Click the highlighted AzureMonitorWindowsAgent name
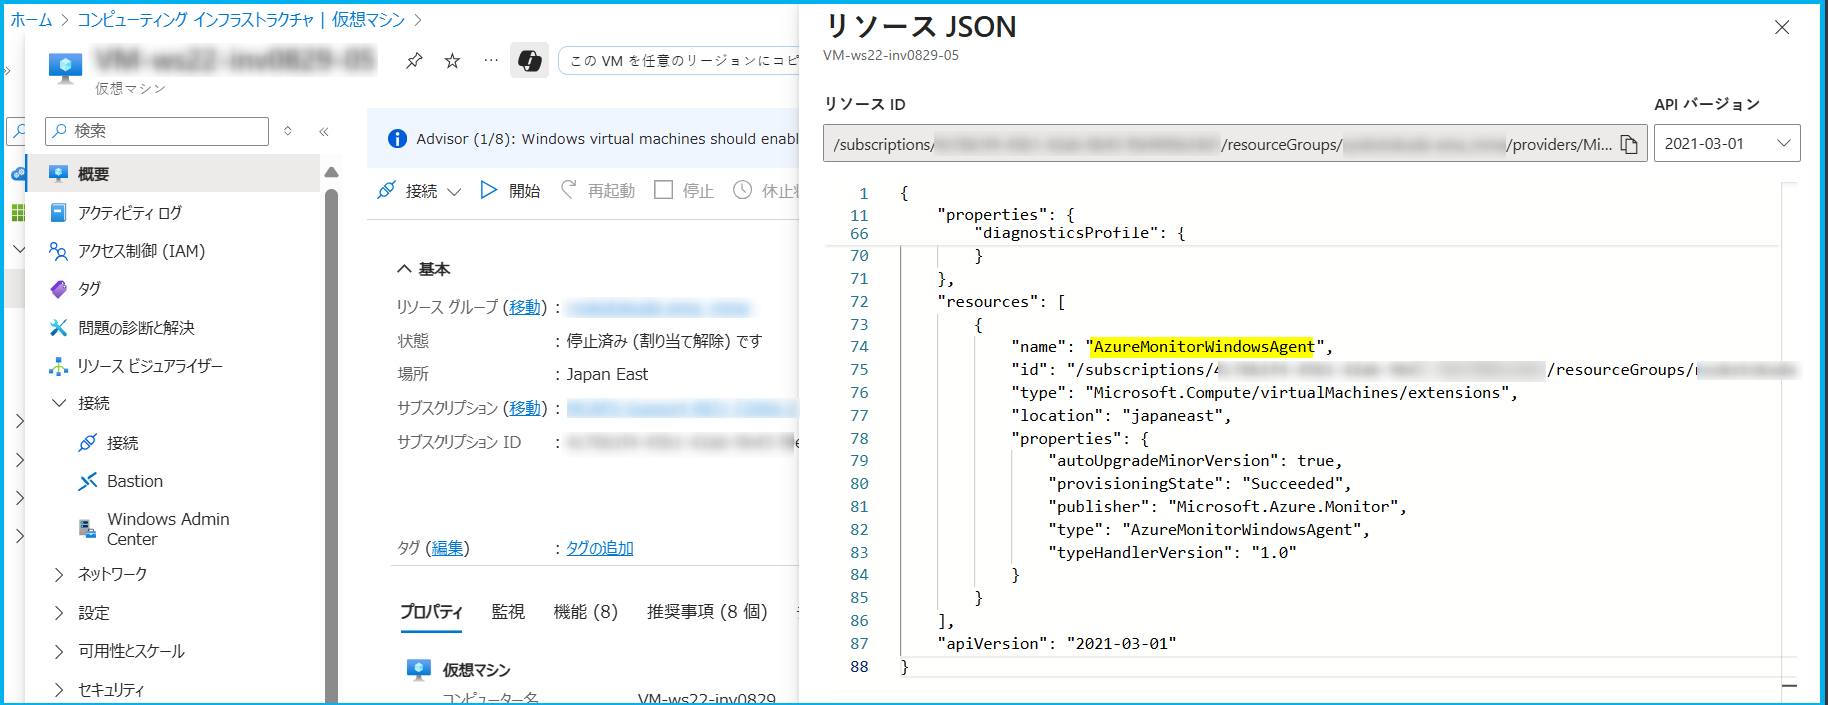 [1204, 347]
